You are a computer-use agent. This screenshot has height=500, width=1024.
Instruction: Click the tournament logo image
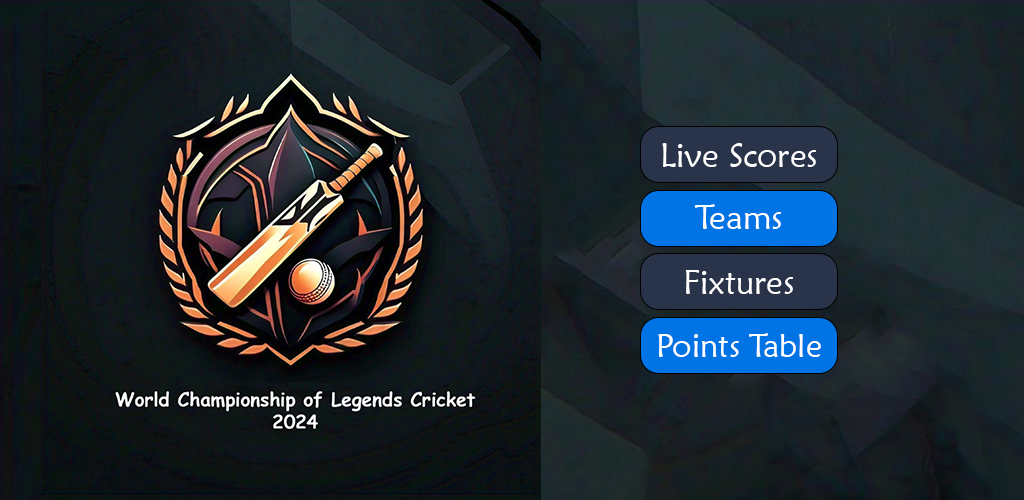pos(291,220)
